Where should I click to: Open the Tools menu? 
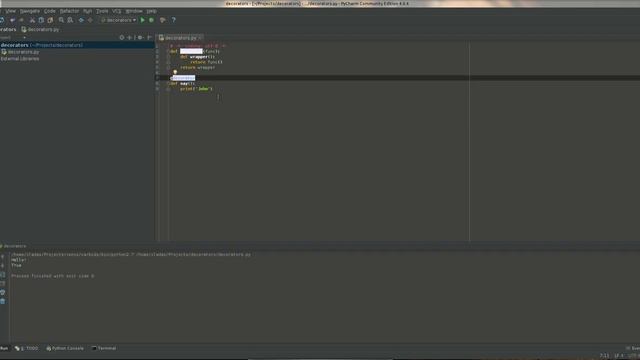[102, 11]
